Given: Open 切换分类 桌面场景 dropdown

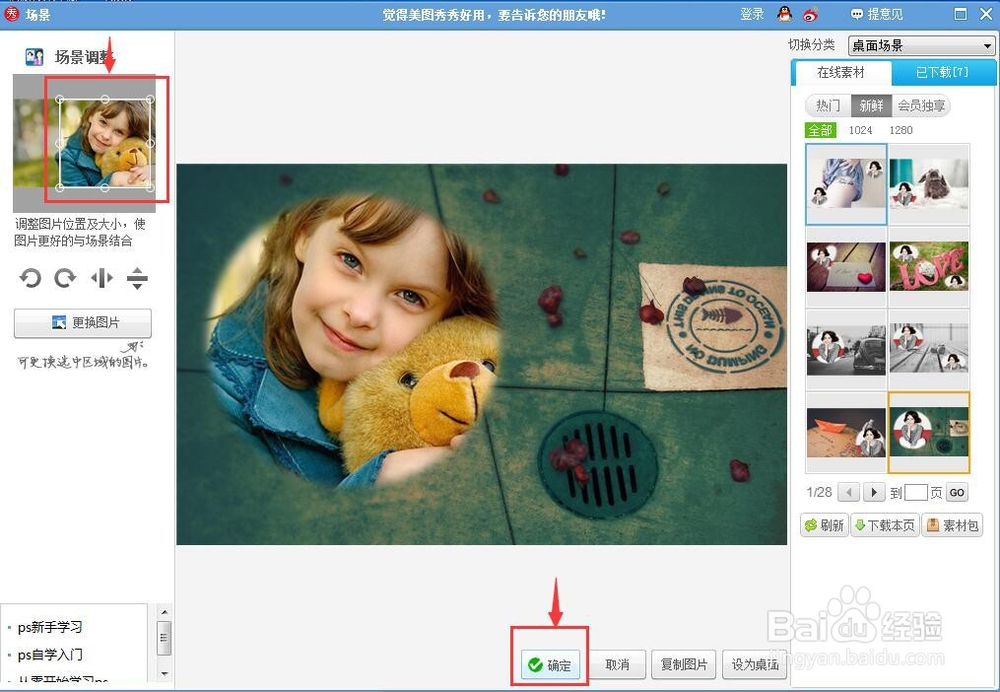Looking at the screenshot, I should point(921,45).
